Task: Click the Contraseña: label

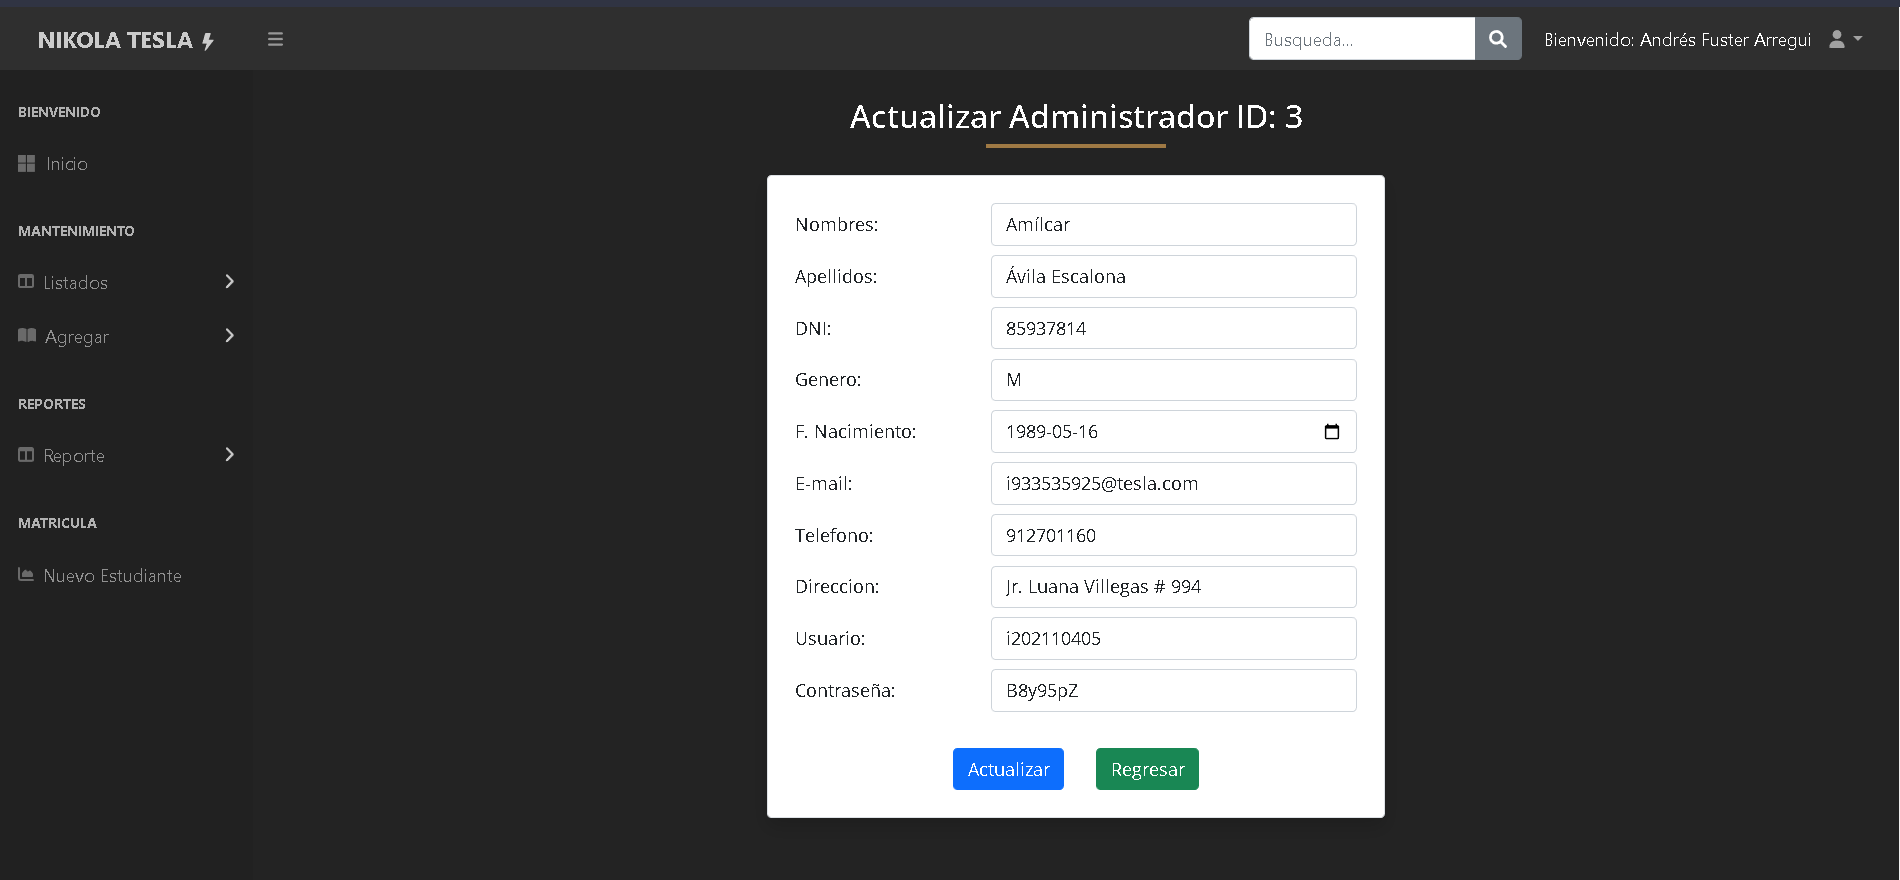Action: (x=845, y=690)
